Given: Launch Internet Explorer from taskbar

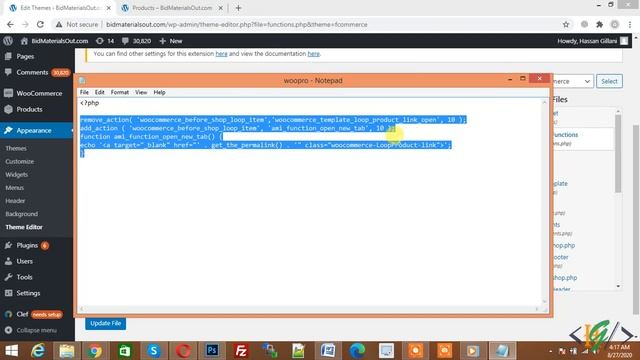Looking at the screenshot, I should pos(38,351).
